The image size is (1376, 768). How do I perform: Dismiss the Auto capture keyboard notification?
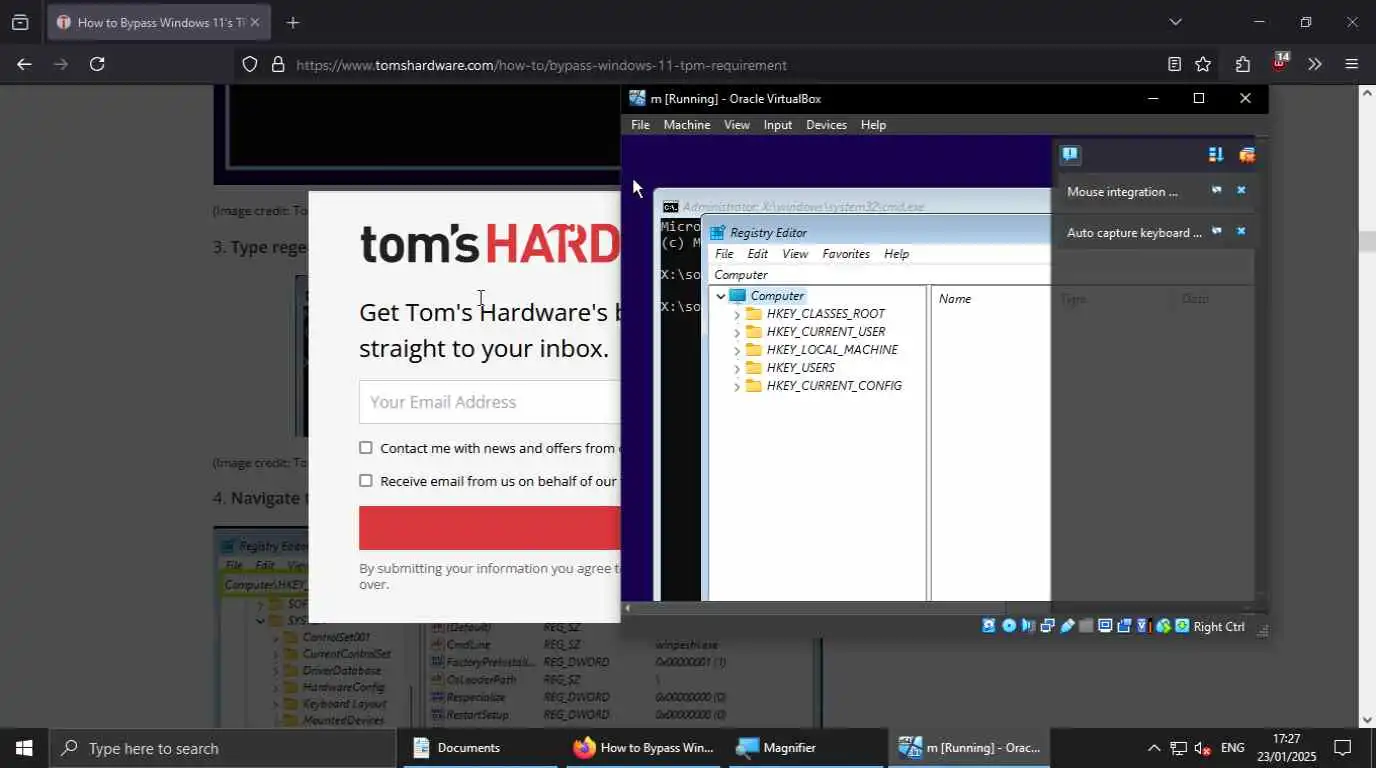click(1241, 231)
